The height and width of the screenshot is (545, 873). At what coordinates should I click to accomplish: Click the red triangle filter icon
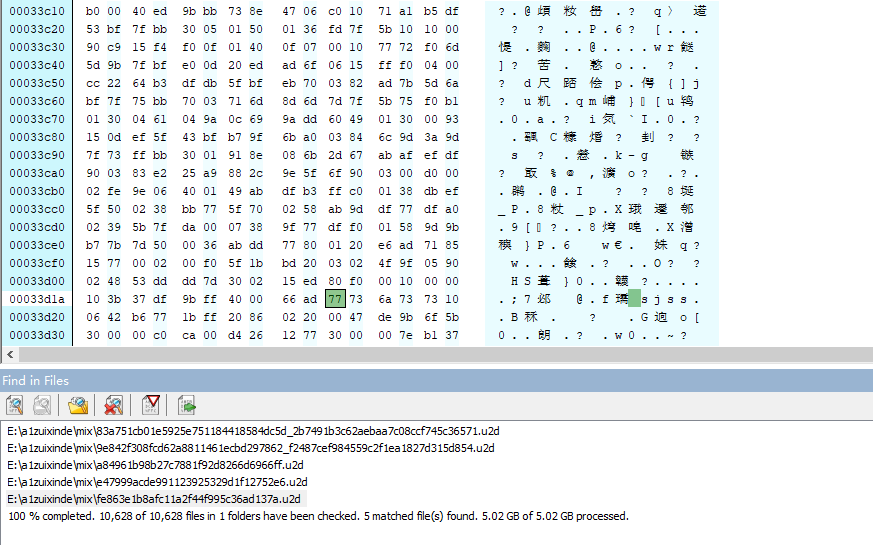tap(150, 405)
